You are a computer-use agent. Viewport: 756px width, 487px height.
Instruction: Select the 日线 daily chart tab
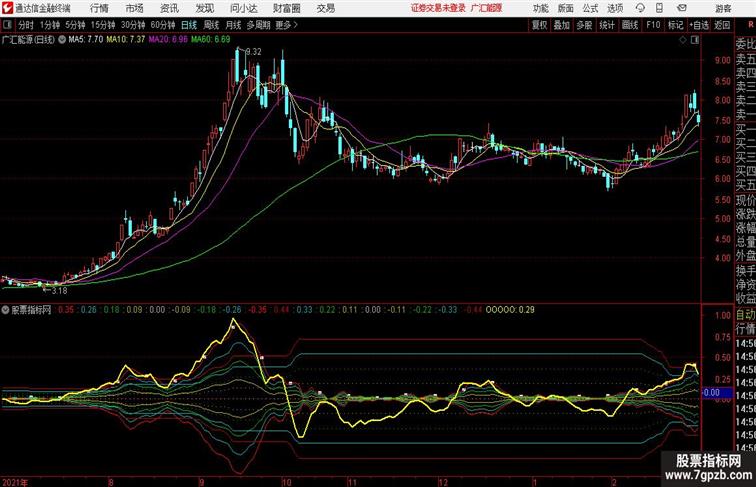point(189,25)
